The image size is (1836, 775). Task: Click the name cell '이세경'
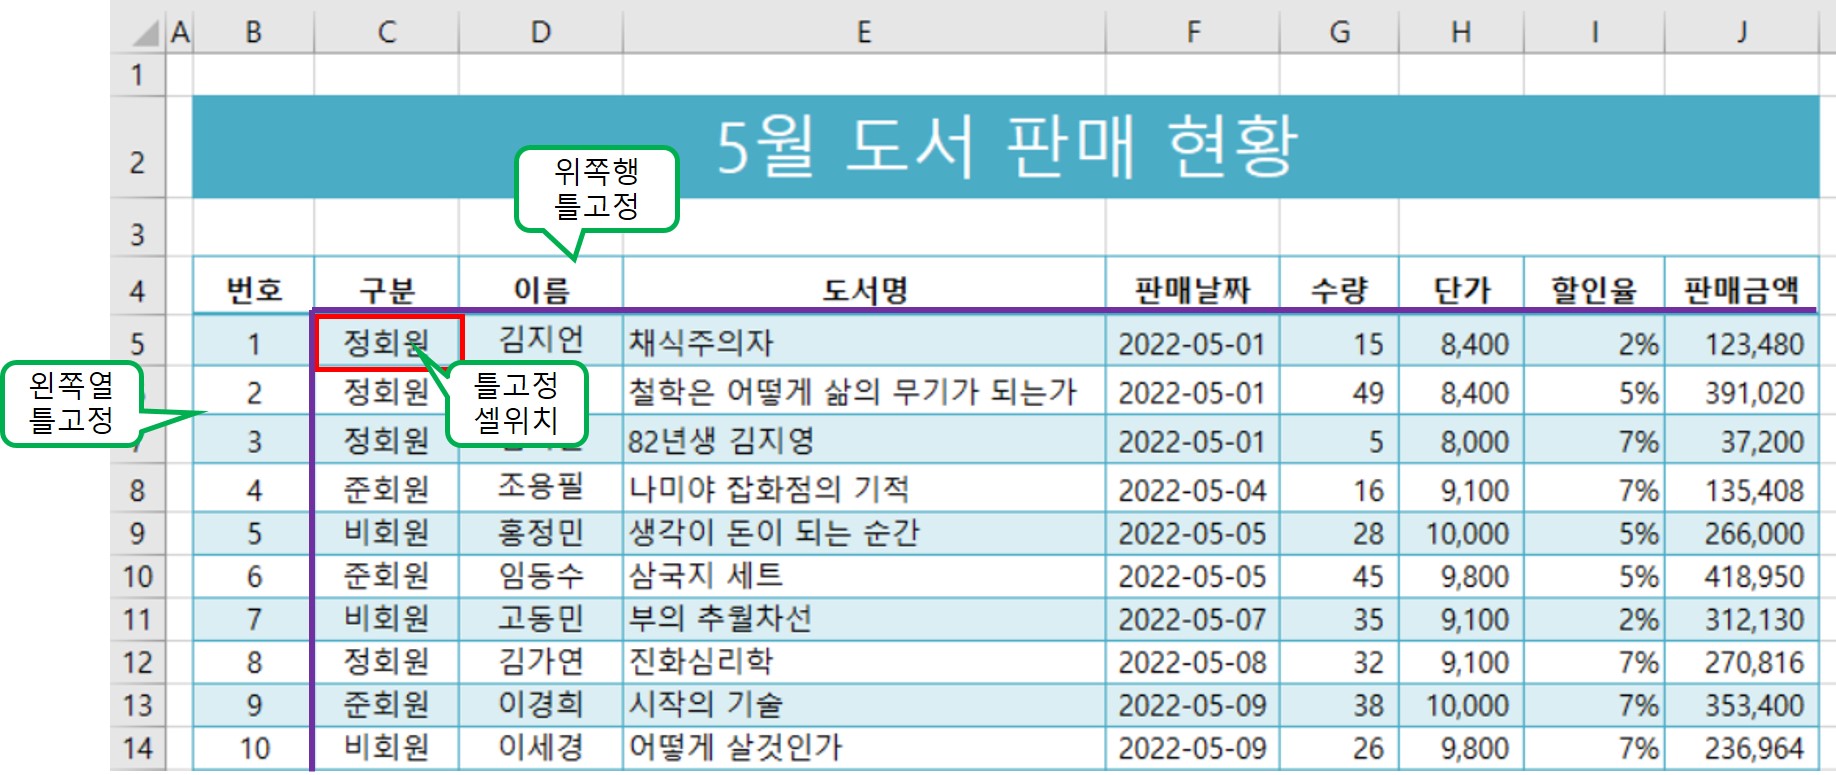(x=541, y=748)
